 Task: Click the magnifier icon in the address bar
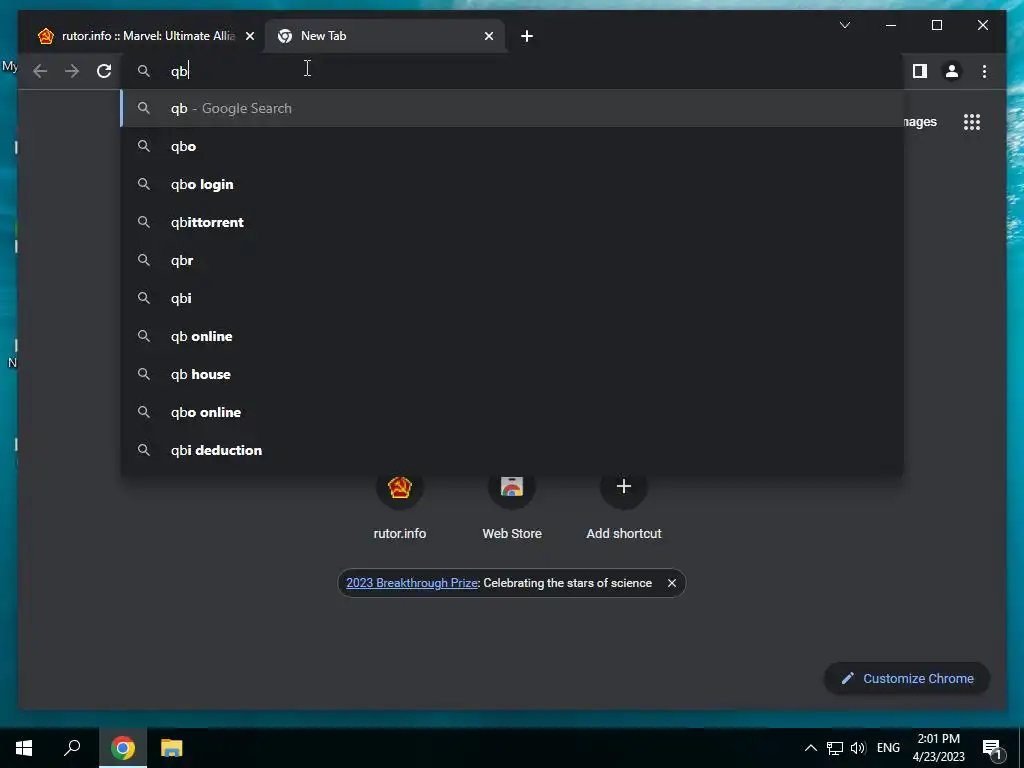144,71
